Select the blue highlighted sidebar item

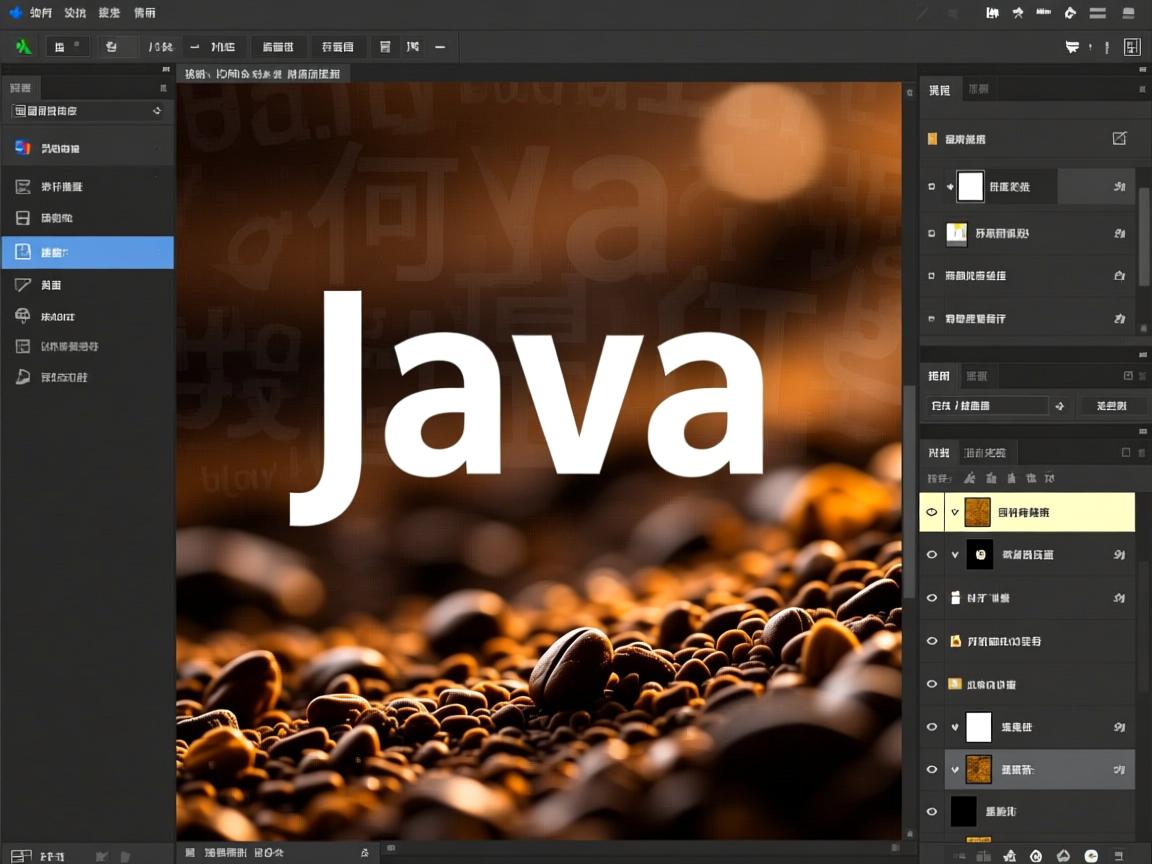point(87,252)
